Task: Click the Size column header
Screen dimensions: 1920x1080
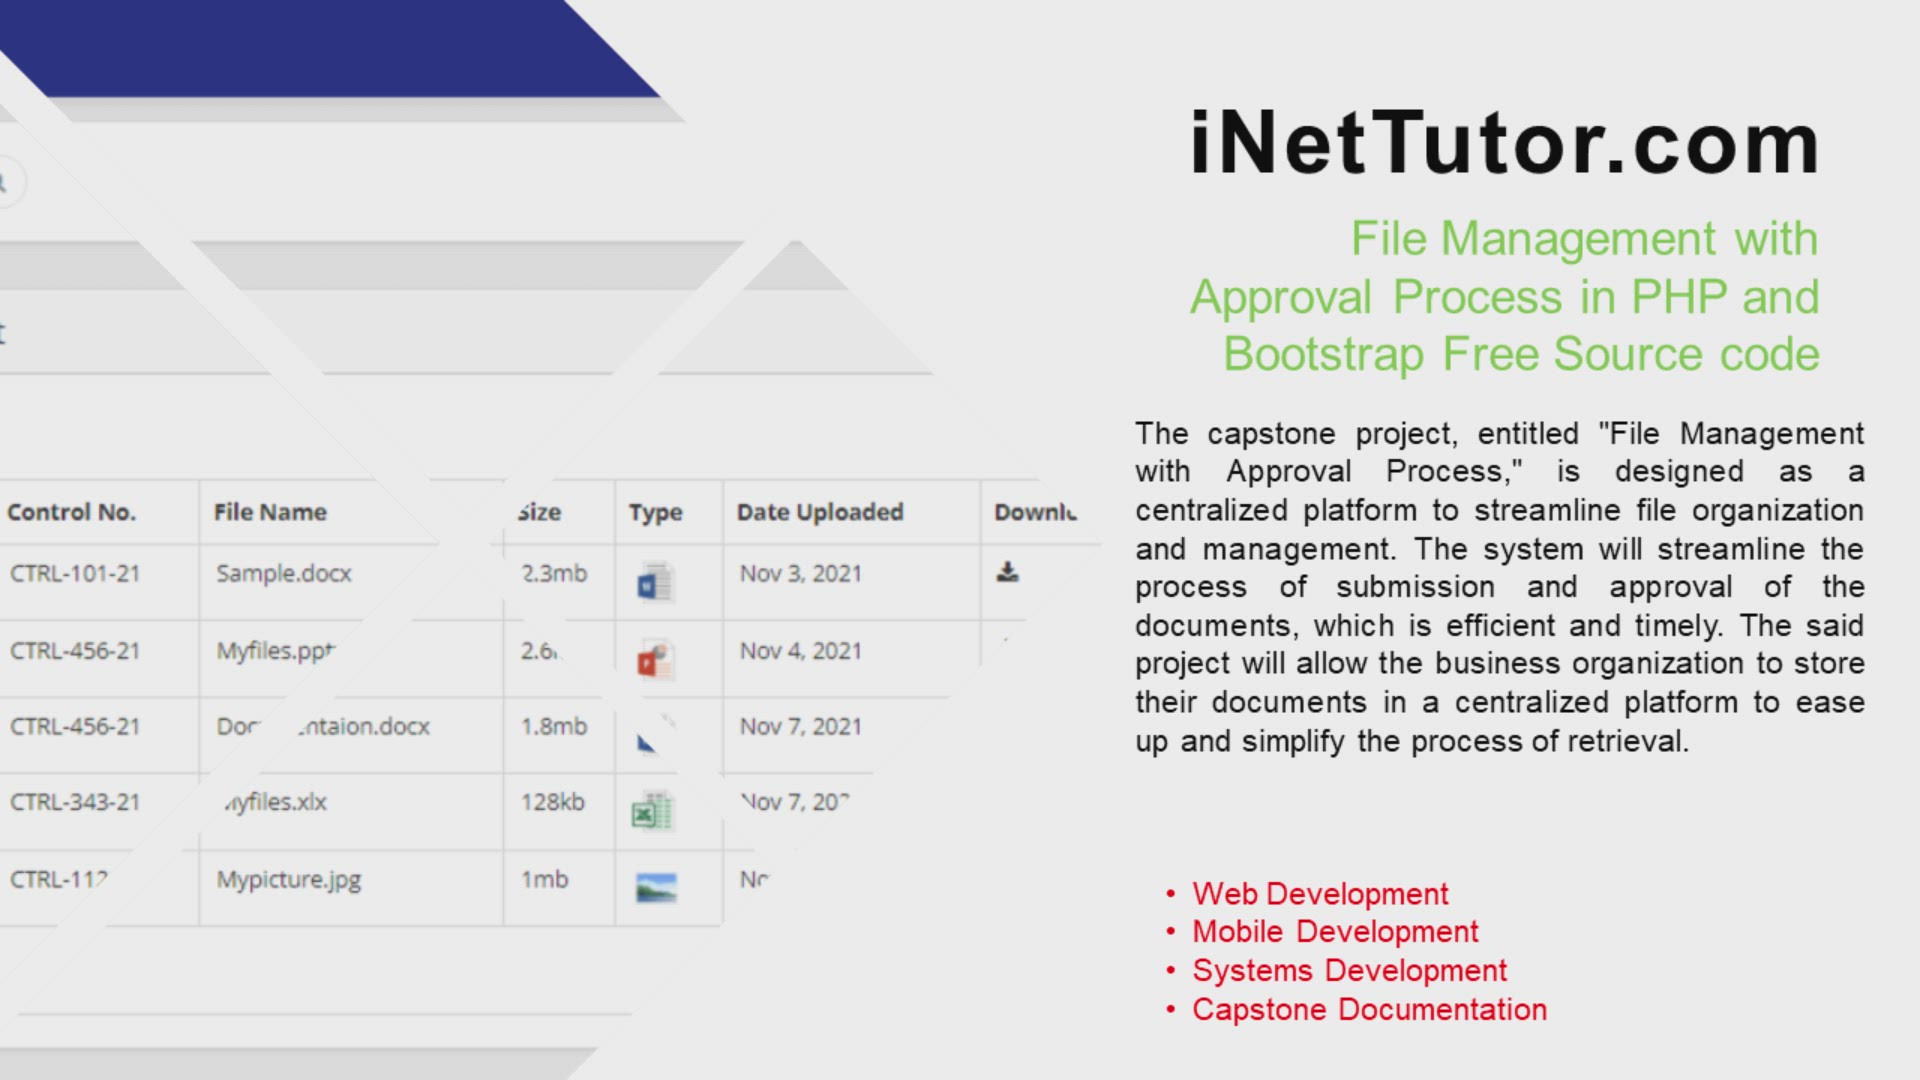Action: (x=540, y=512)
